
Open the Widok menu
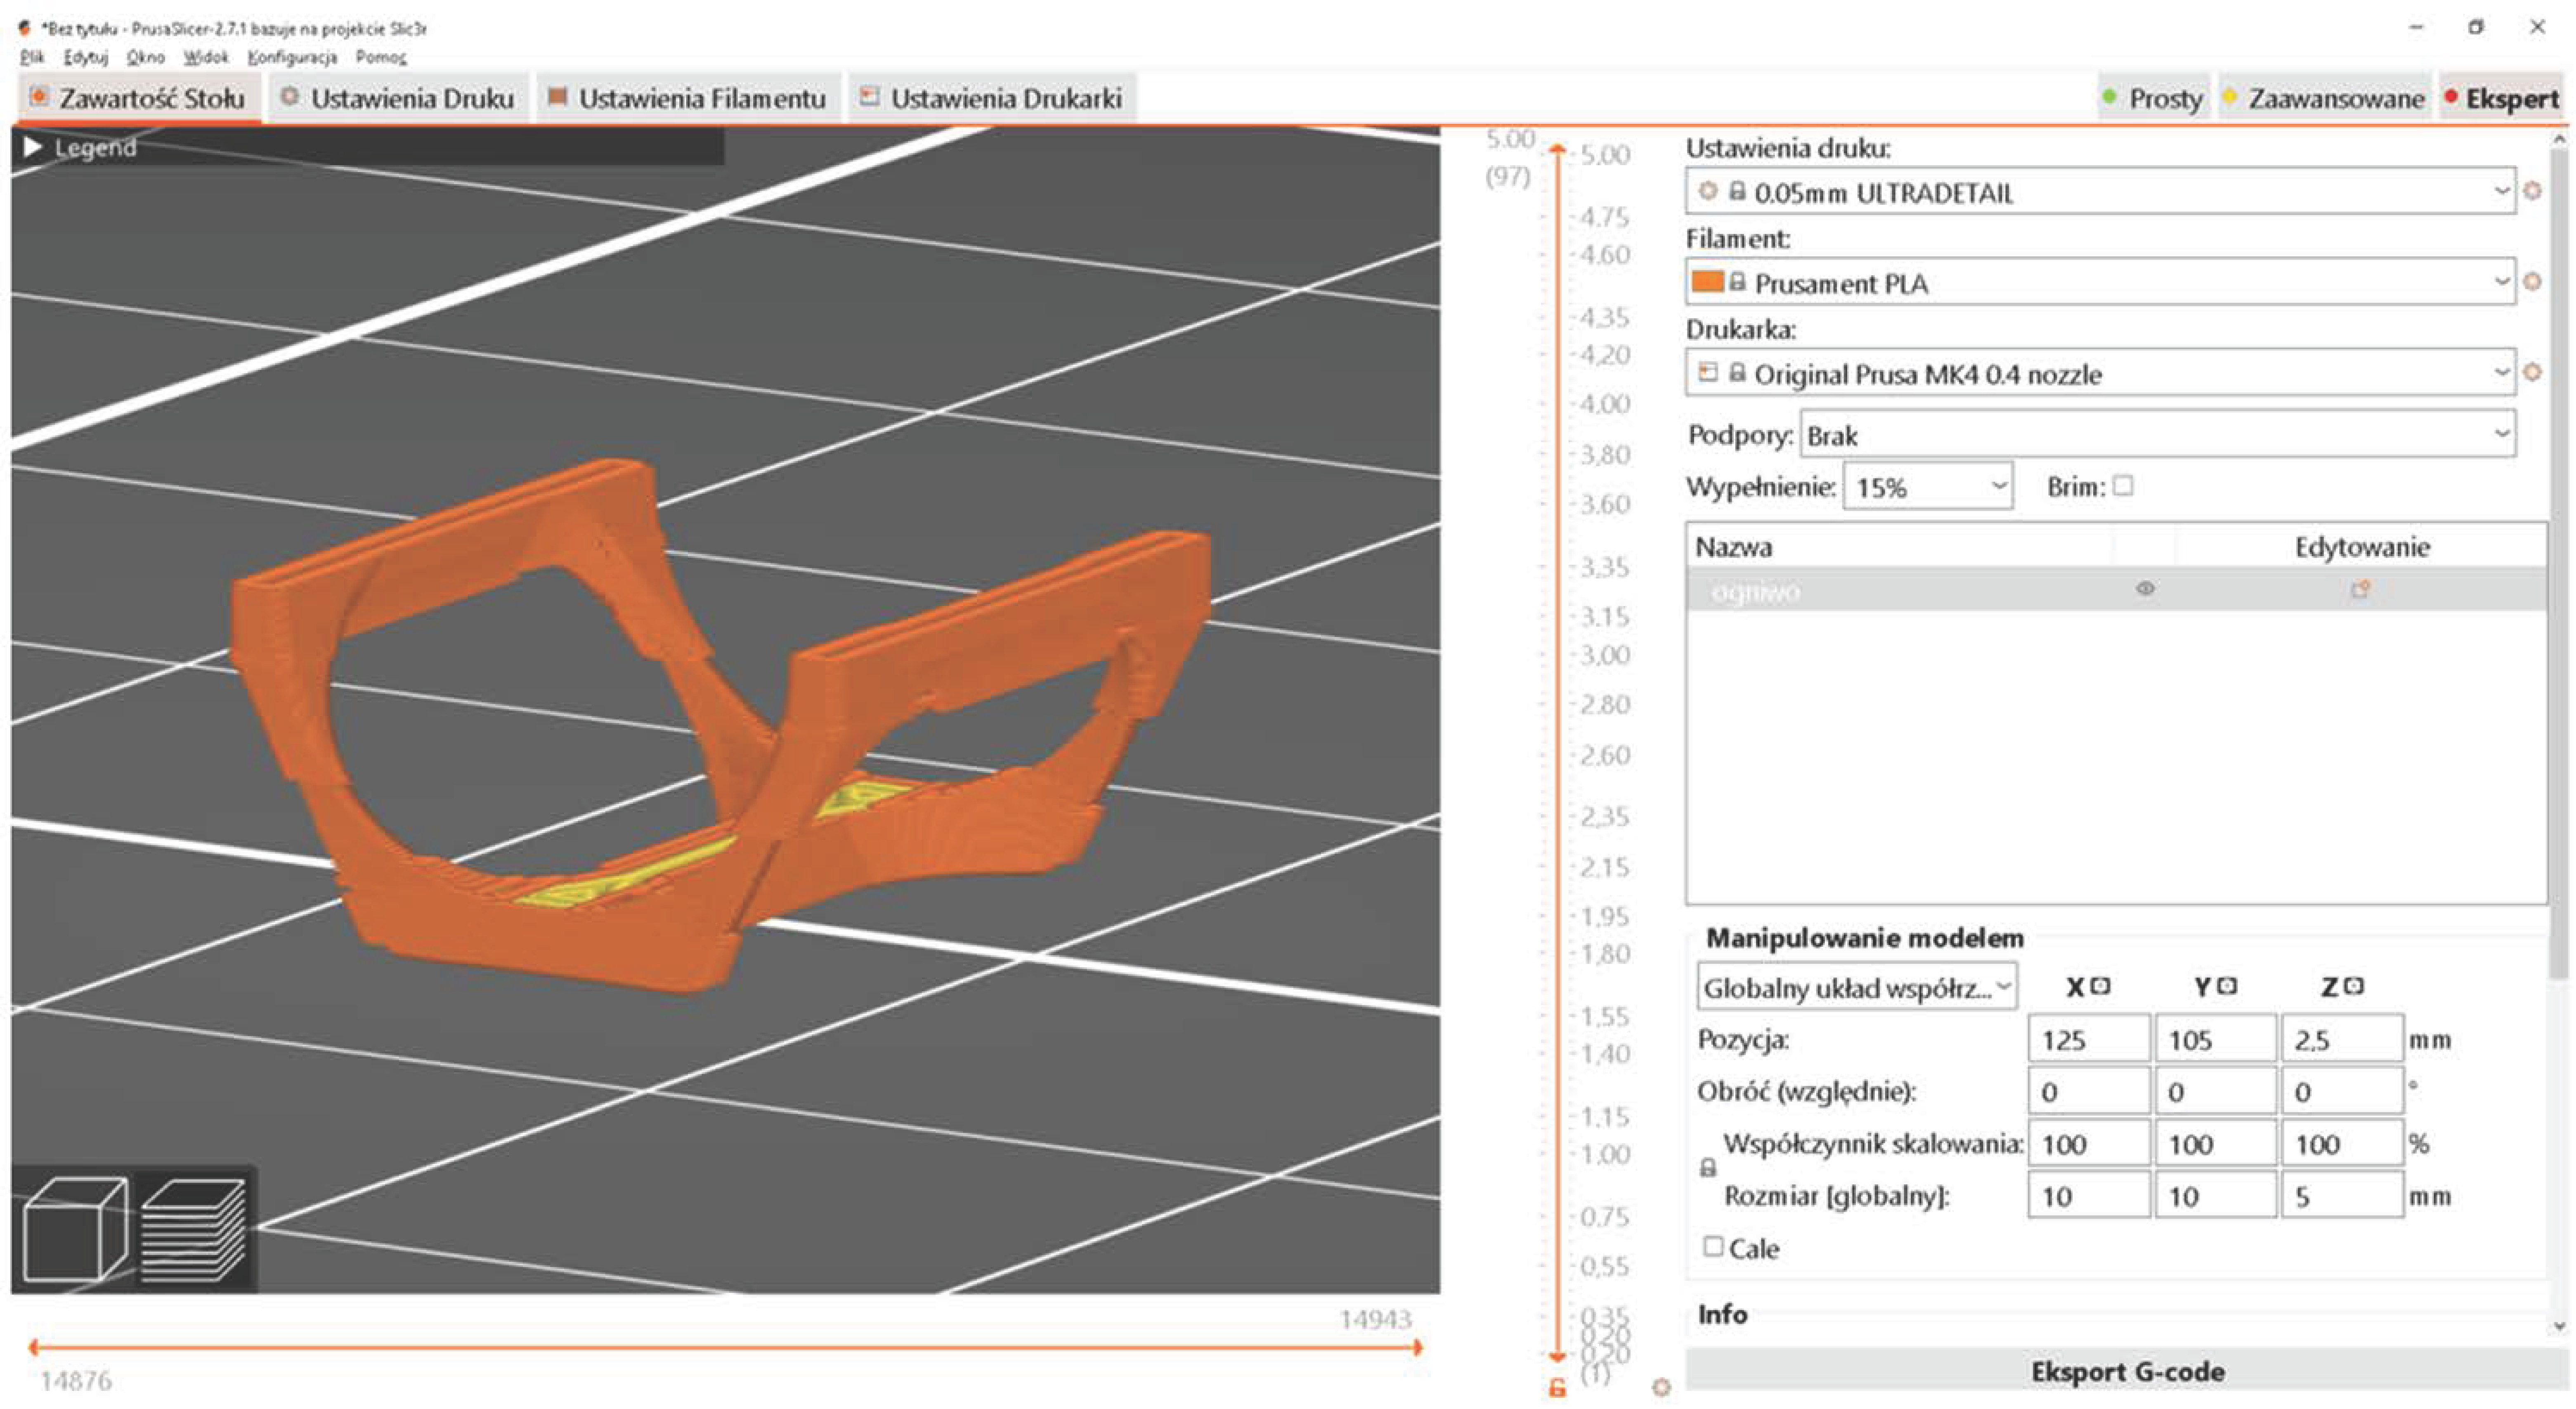(x=206, y=57)
